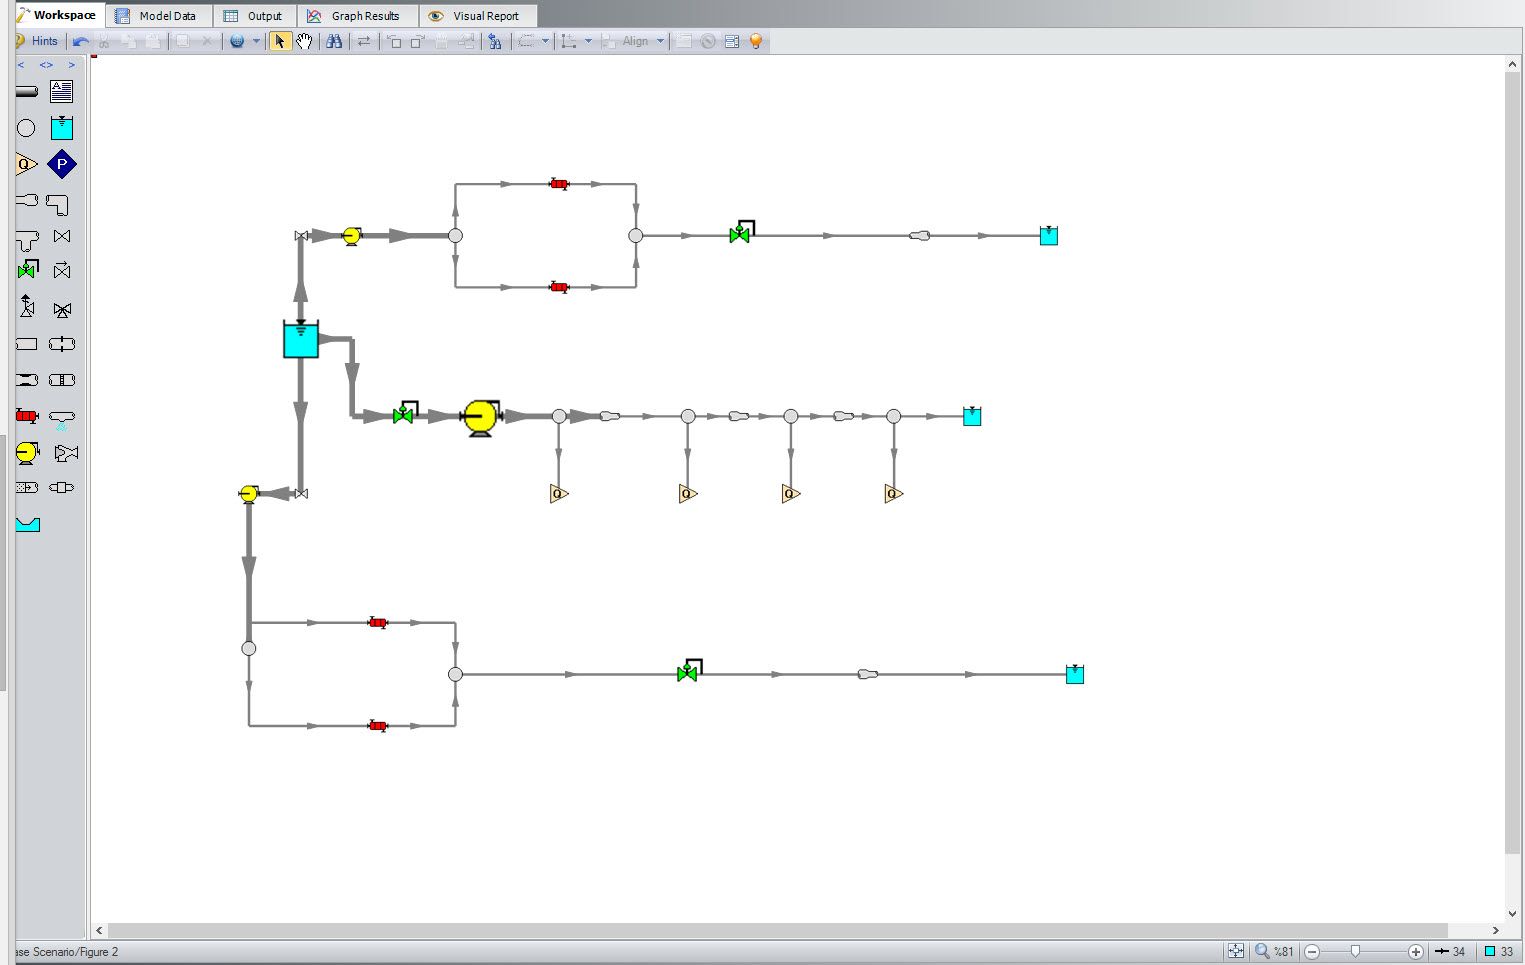This screenshot has height=965, width=1525.
Task: Pick the heat exchanger junction tool
Action: [x=27, y=415]
